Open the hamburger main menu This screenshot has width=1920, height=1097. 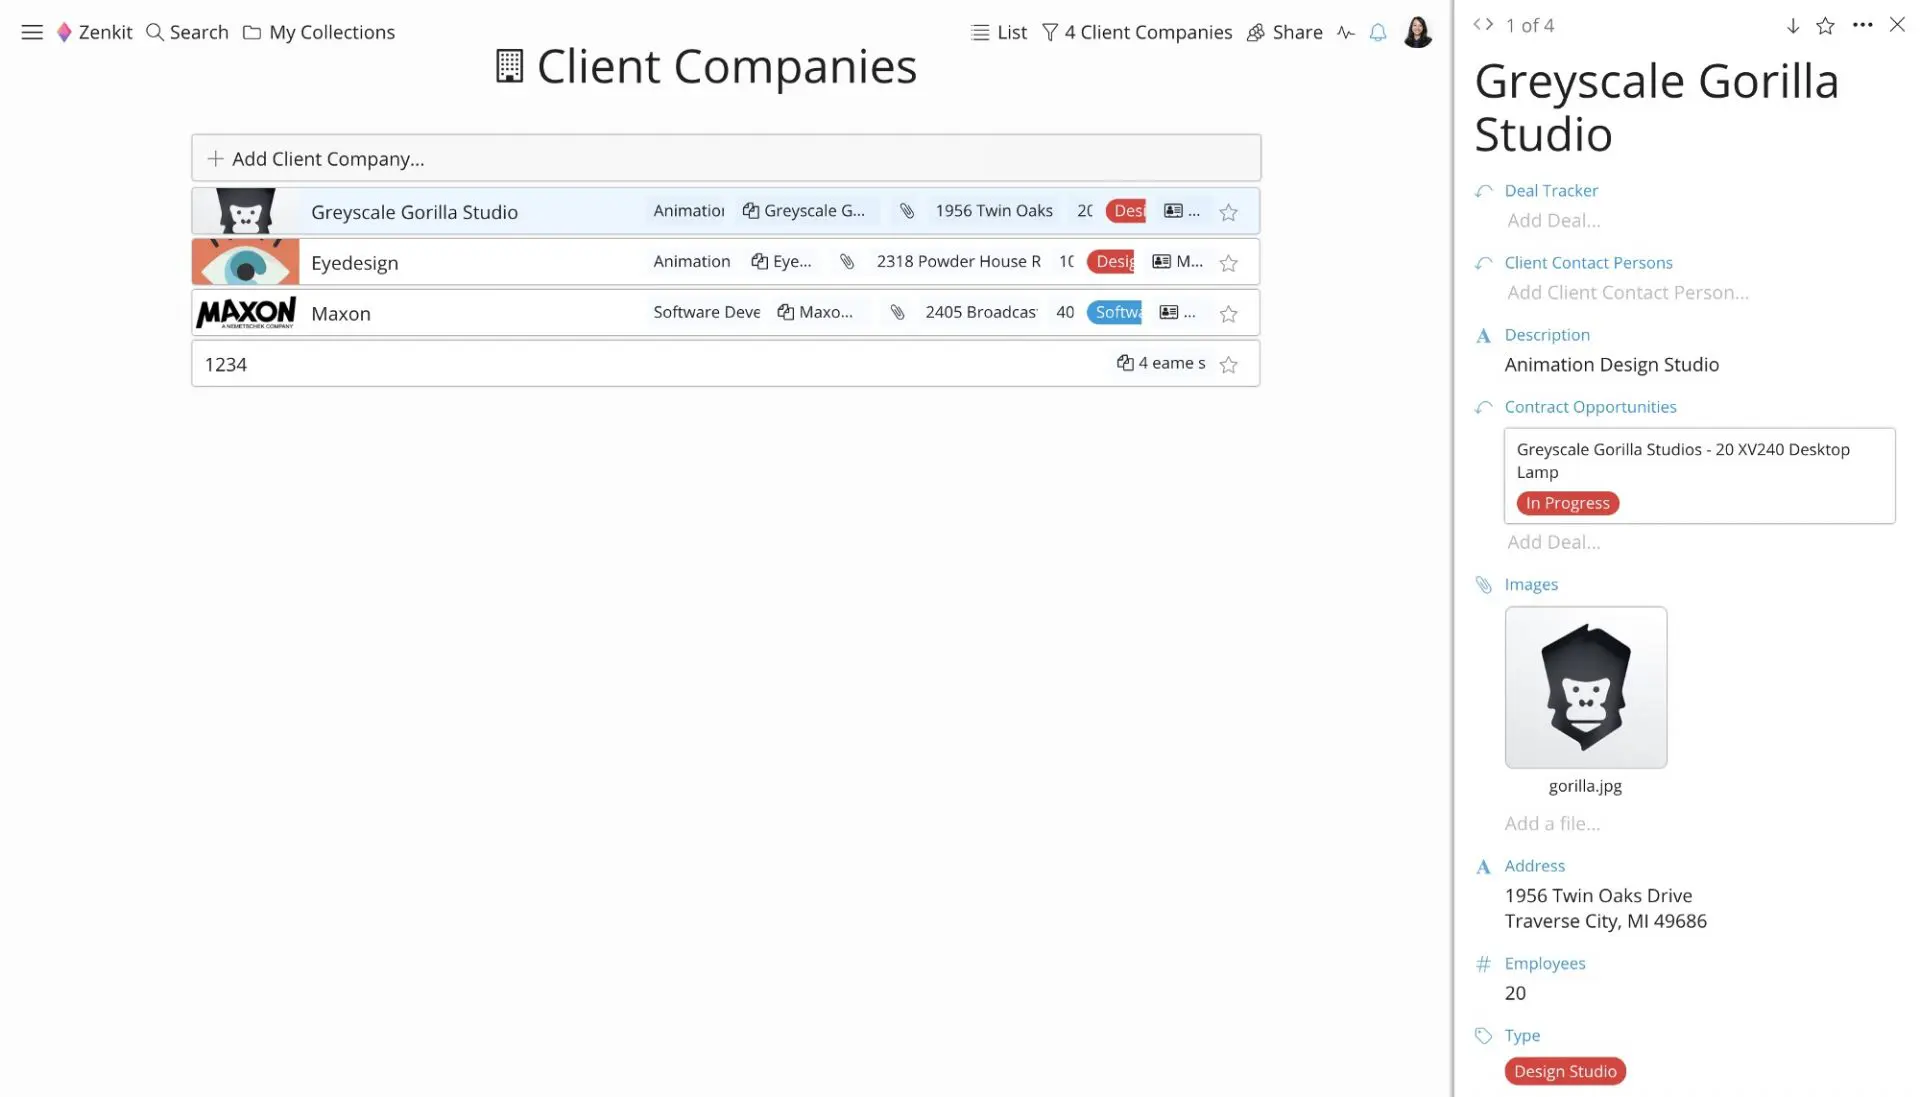(32, 32)
